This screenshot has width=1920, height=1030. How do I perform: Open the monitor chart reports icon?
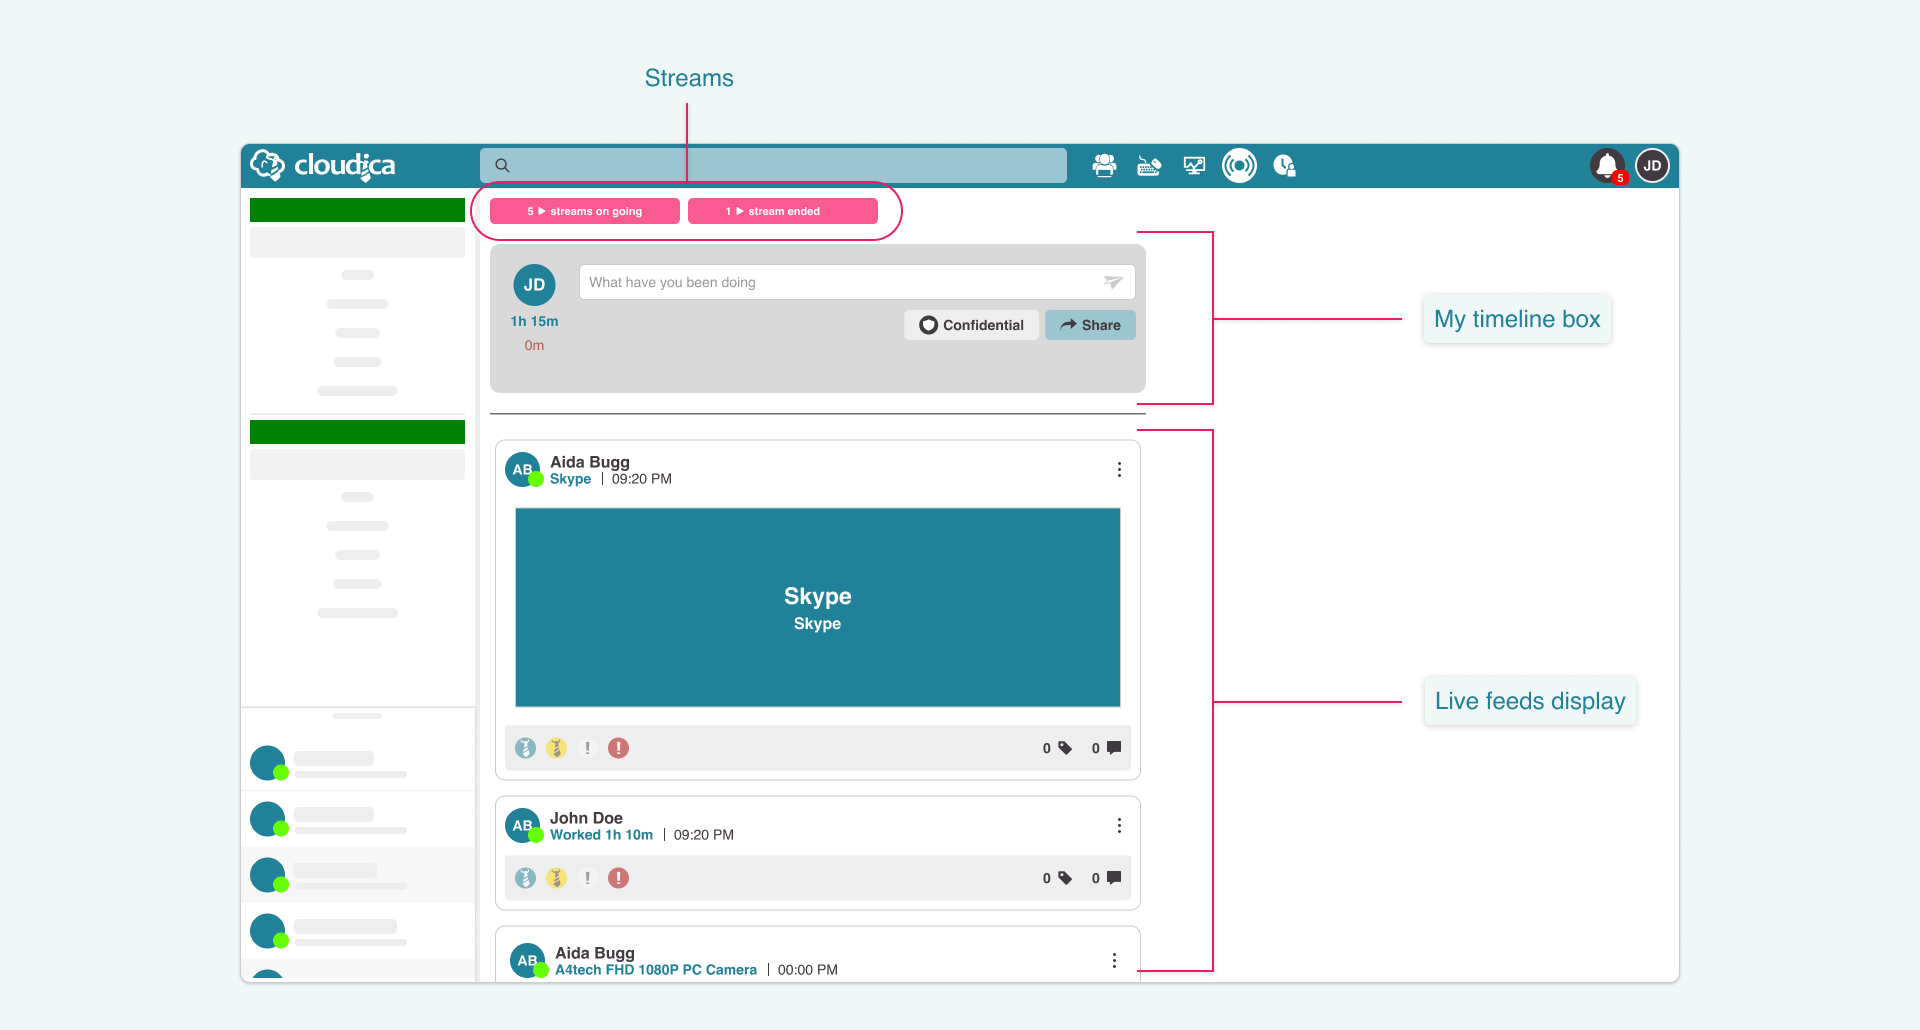1194,165
